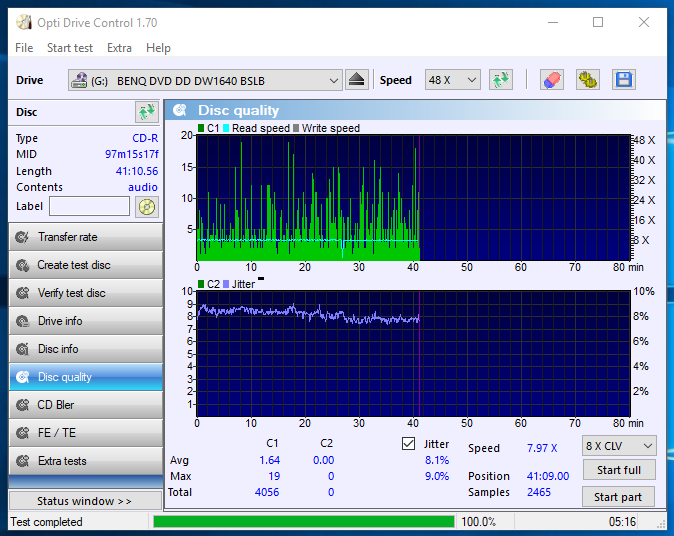Image resolution: width=674 pixels, height=536 pixels.
Task: Click the label disc icon button
Action: (x=147, y=207)
